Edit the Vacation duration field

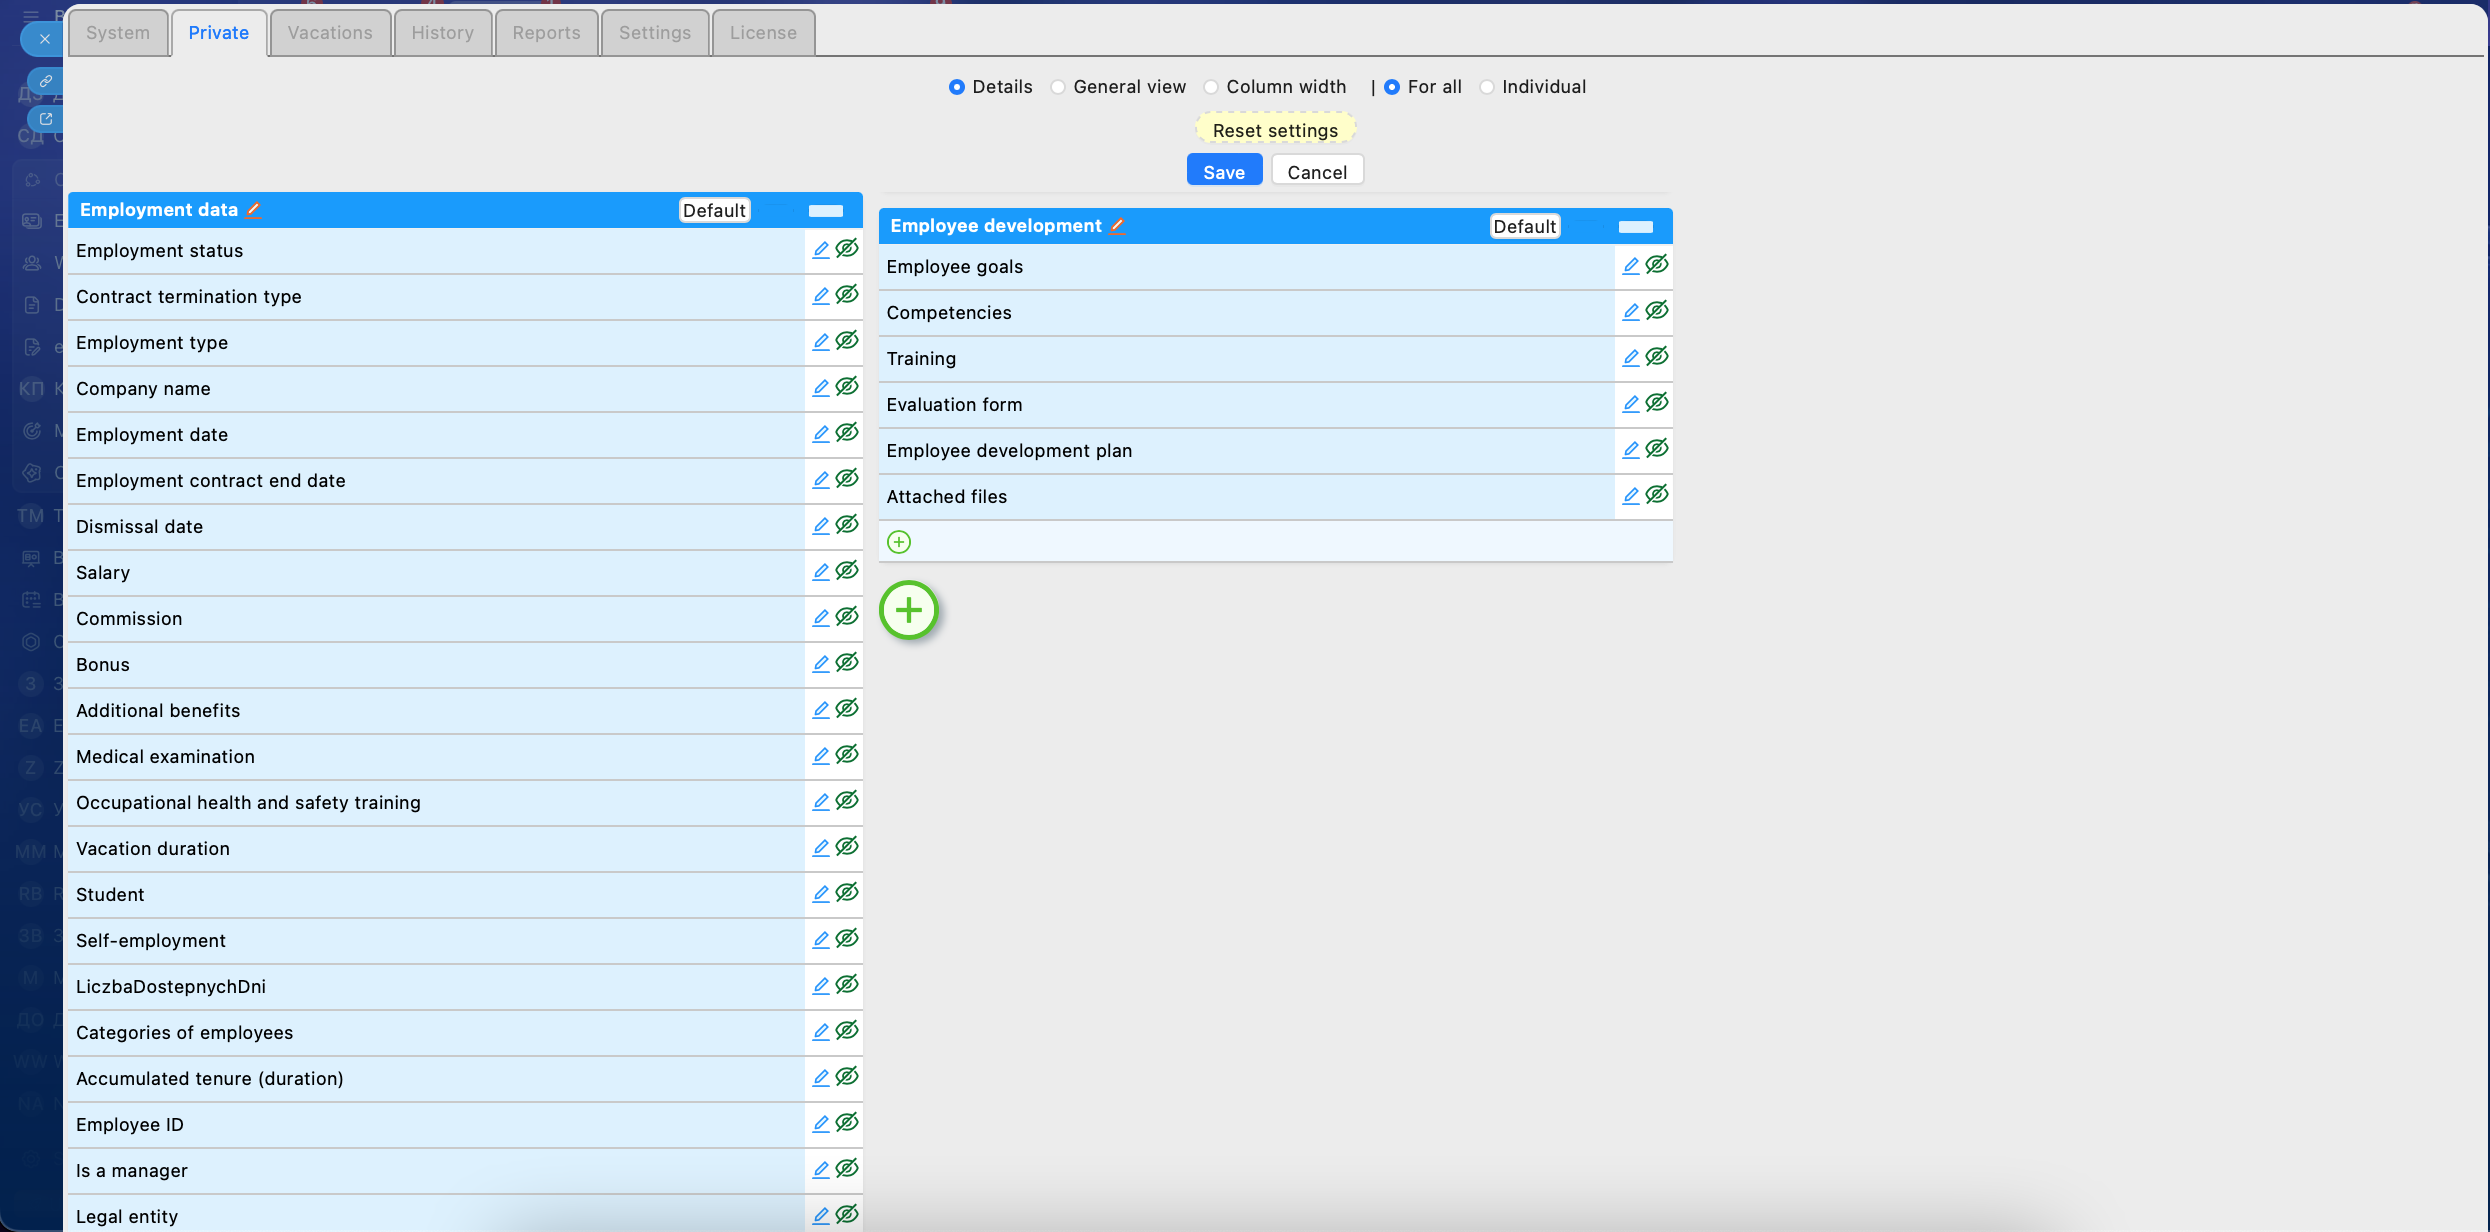pyautogui.click(x=821, y=848)
